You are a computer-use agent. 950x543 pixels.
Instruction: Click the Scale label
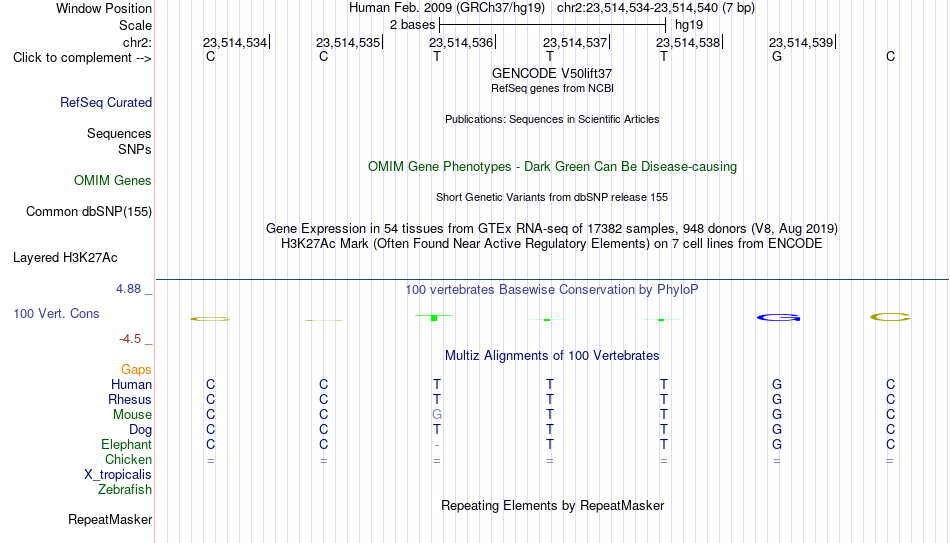coord(135,25)
